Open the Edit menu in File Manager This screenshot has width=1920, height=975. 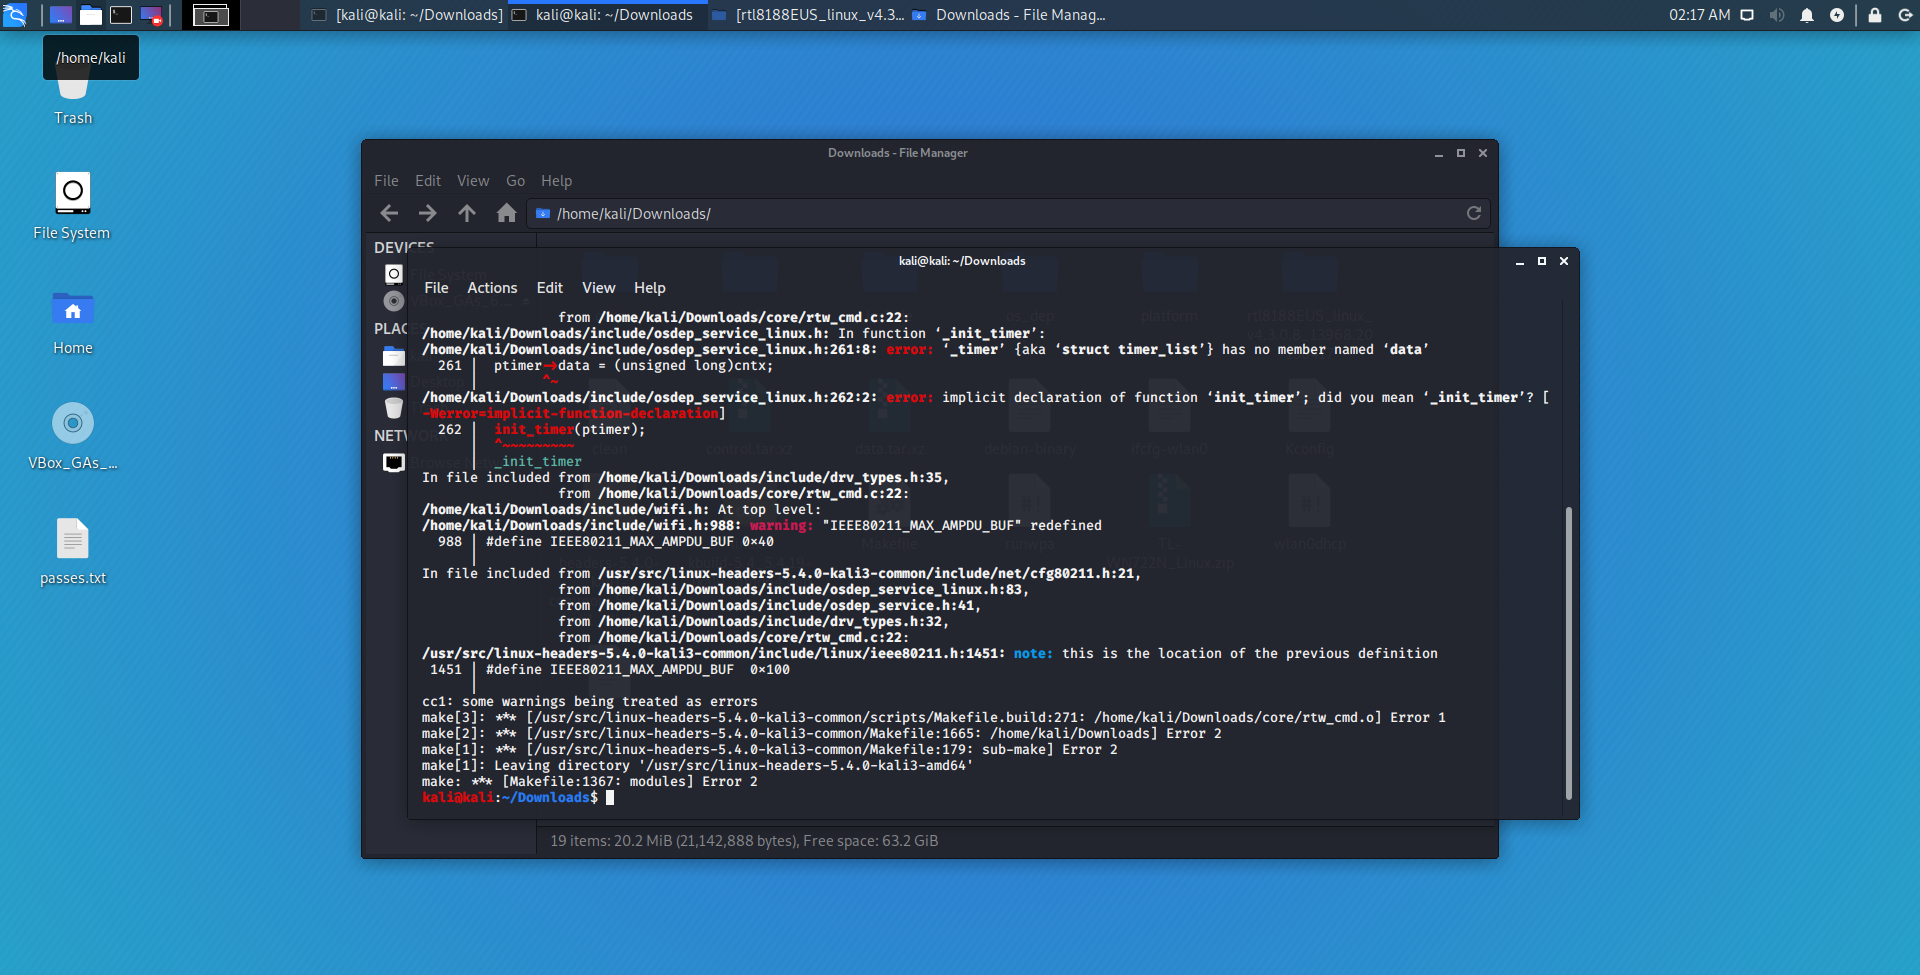[x=428, y=181]
